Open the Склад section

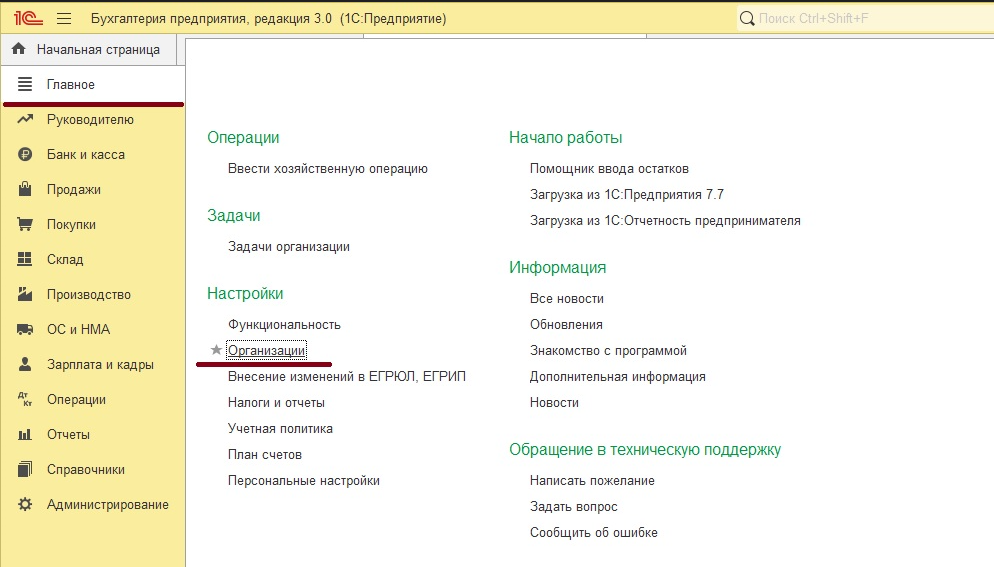pos(93,259)
